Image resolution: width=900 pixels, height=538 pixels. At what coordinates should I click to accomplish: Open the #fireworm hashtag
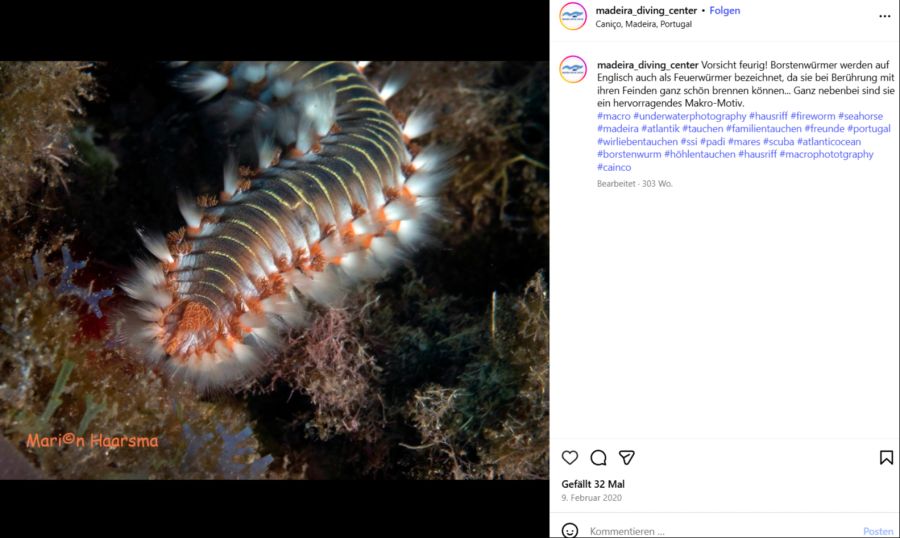click(812, 116)
